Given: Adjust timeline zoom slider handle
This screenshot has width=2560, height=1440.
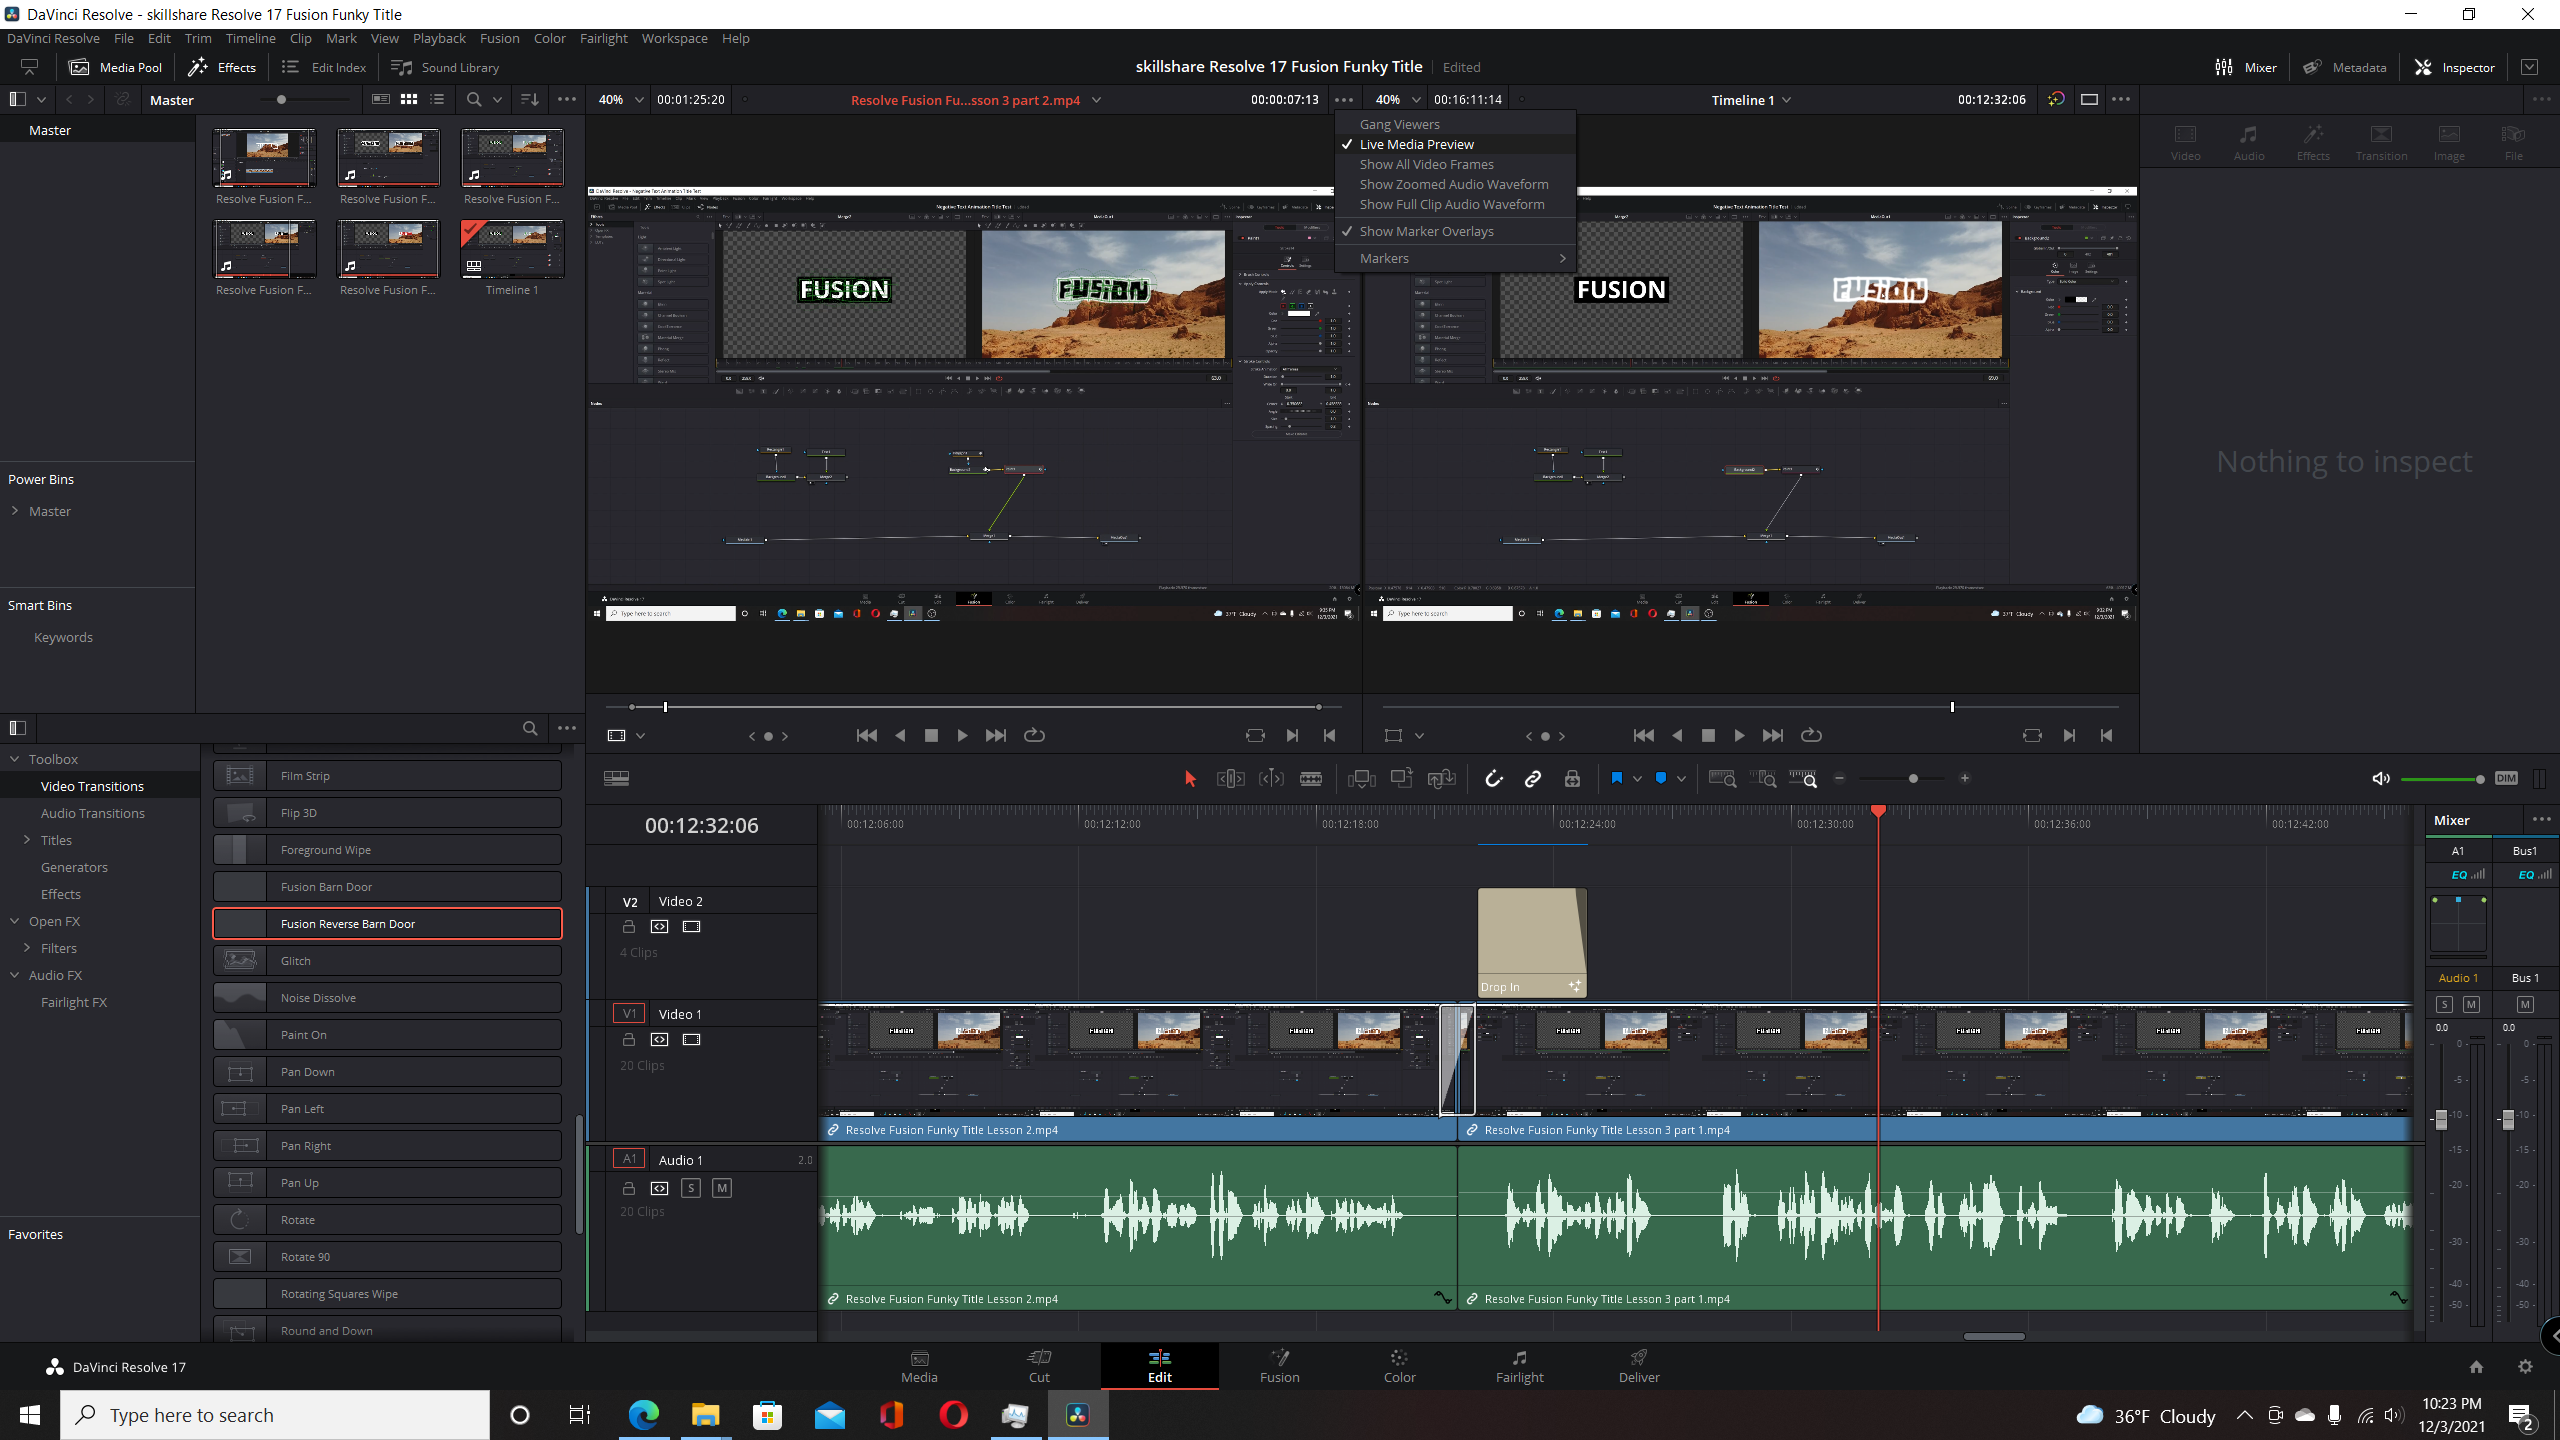Looking at the screenshot, I should point(1913,779).
